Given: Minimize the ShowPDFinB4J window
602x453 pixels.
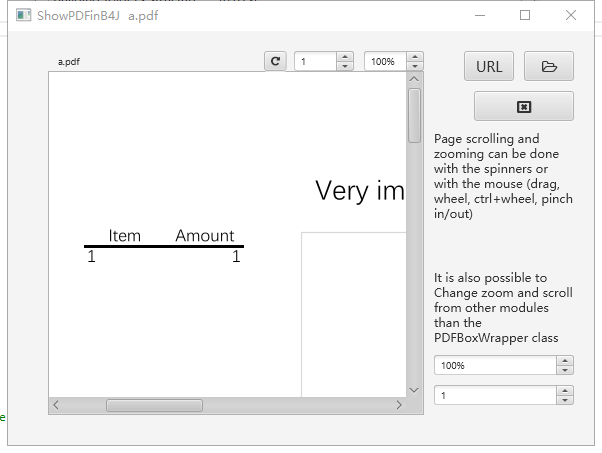Looking at the screenshot, I should (480, 15).
